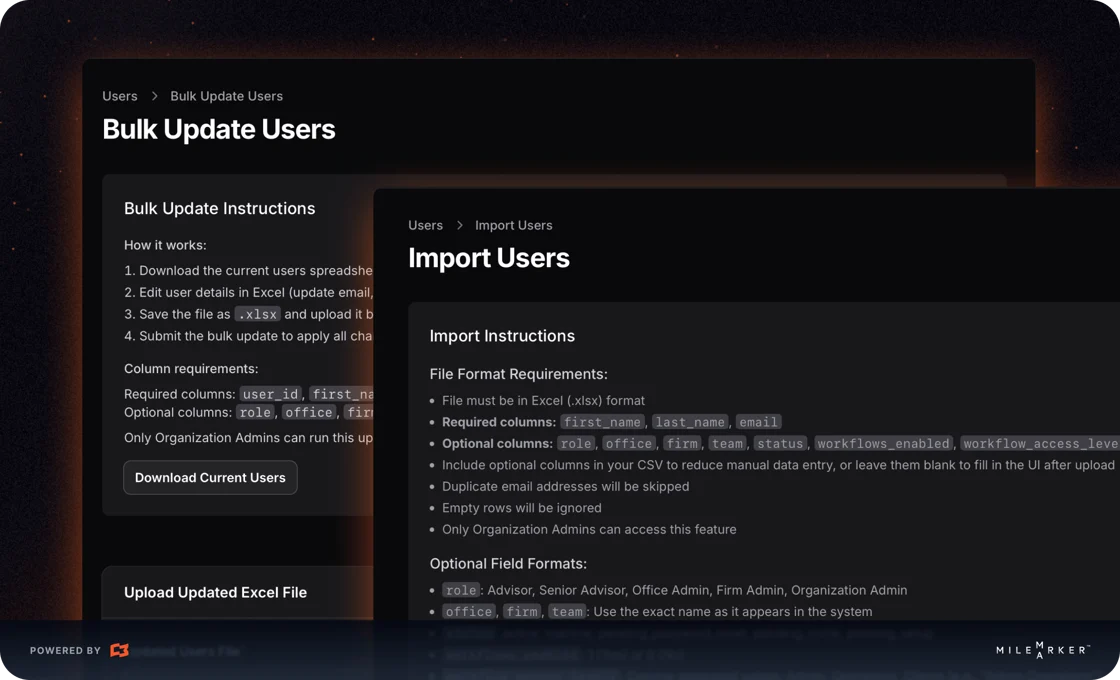The height and width of the screenshot is (680, 1120).
Task: Click the Upload Updated Excel File heading
Action: 215,592
